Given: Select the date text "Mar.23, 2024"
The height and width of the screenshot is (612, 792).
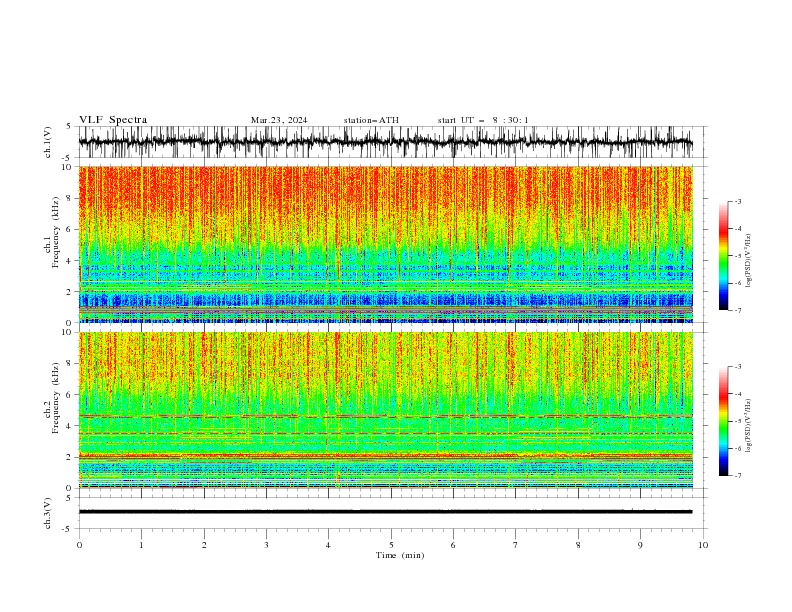Looking at the screenshot, I should click(x=279, y=120).
